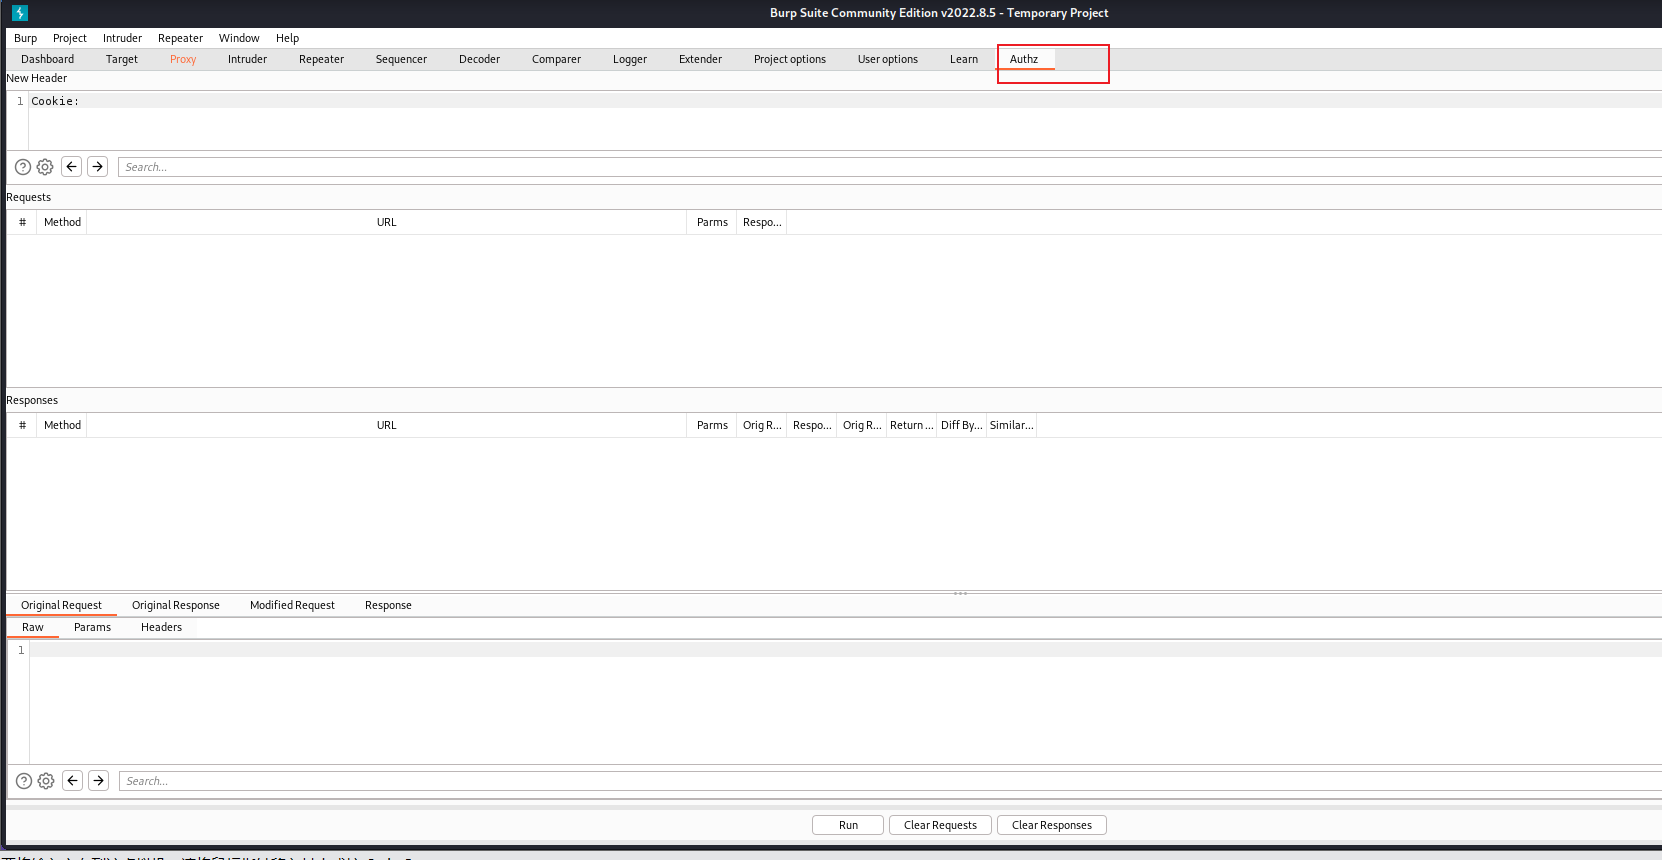This screenshot has width=1662, height=860.
Task: Switch to the Logger tab
Action: pyautogui.click(x=630, y=59)
